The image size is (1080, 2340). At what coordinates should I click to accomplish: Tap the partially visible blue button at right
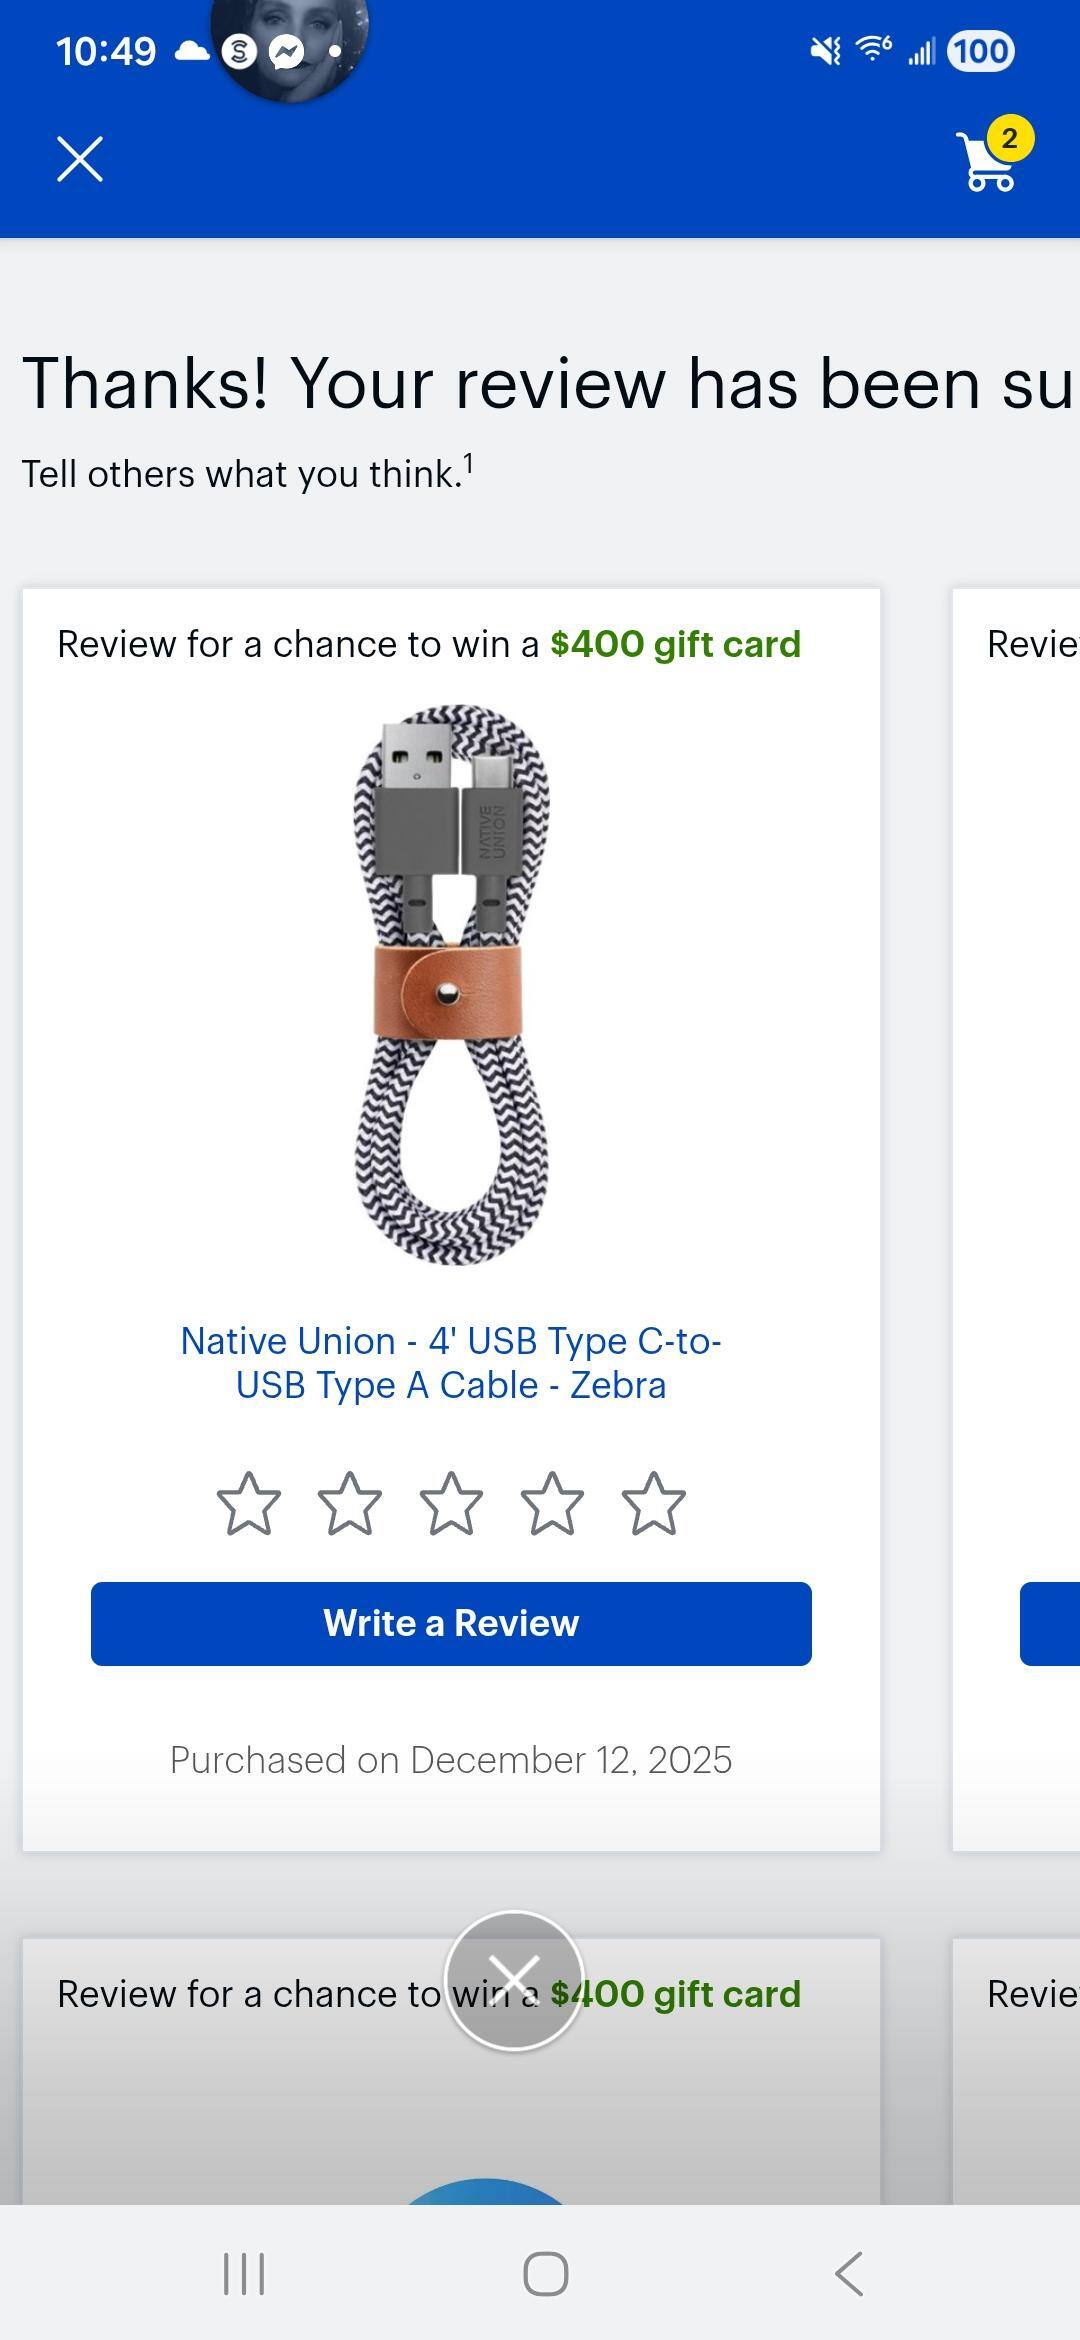click(1050, 1624)
